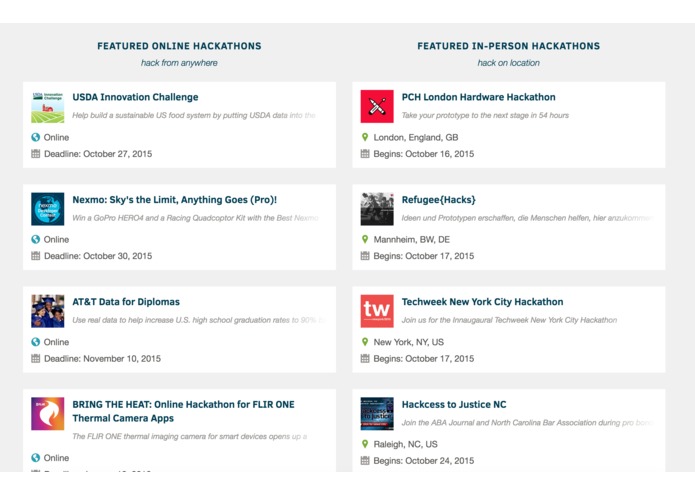
Task: Click 'London, England, GB' location text
Action: 416,137
